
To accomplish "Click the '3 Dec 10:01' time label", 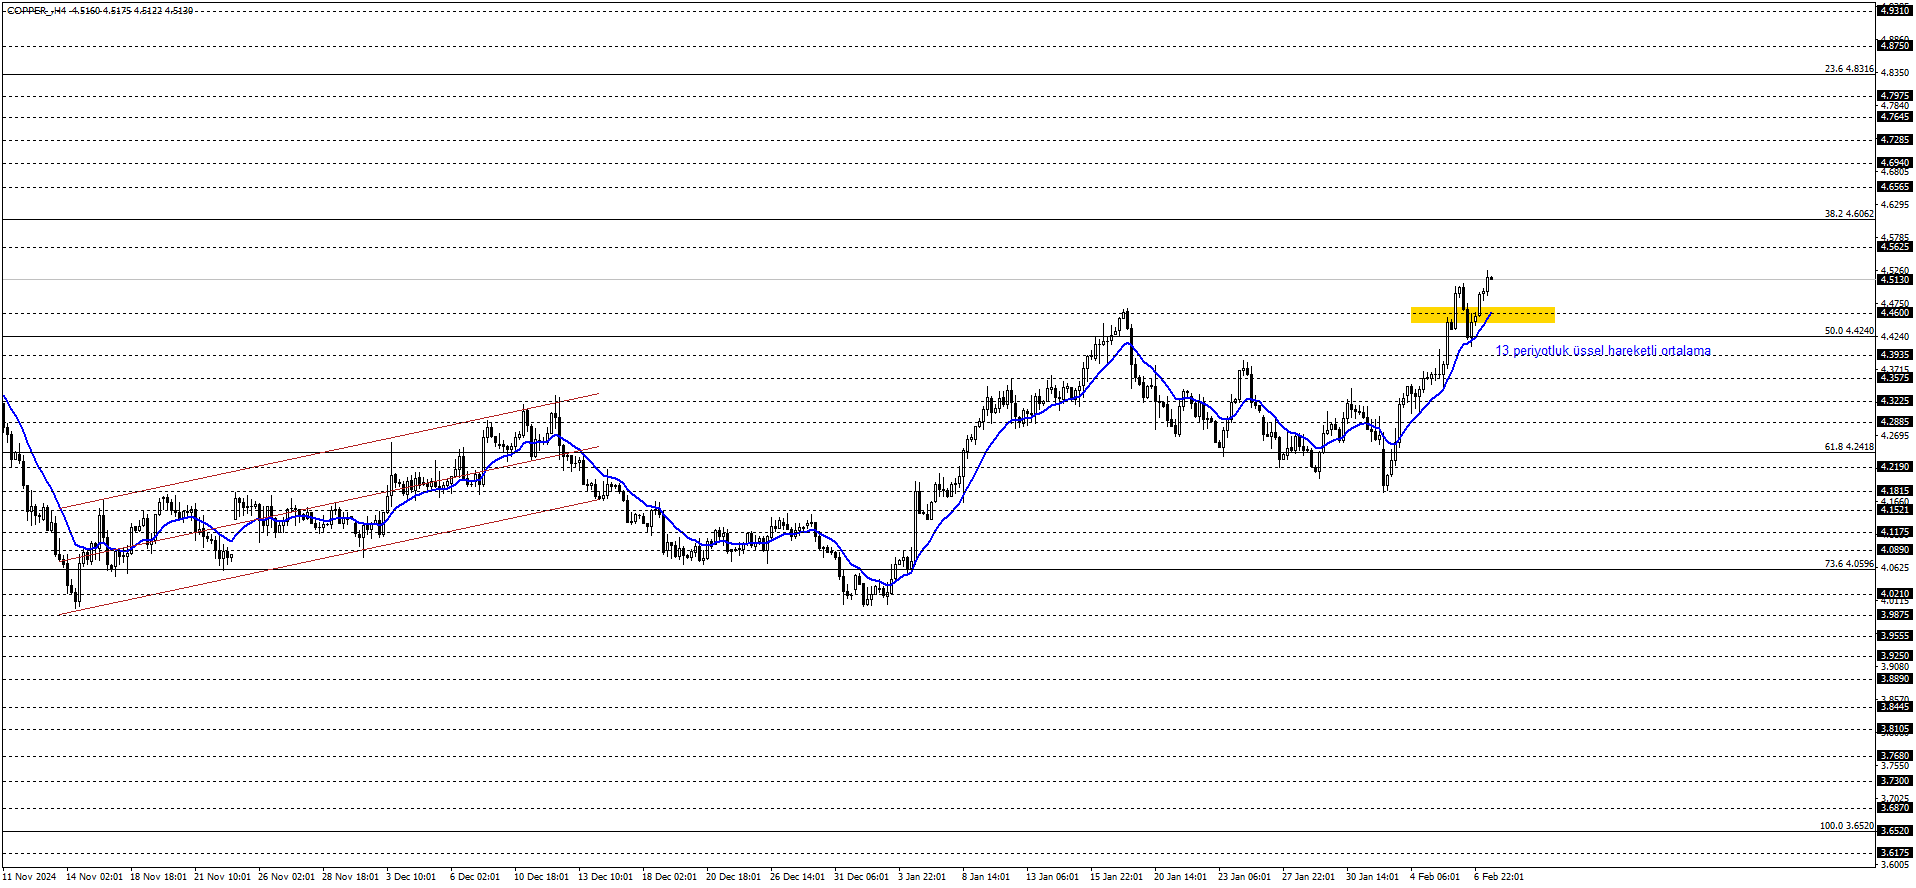I will (412, 877).
